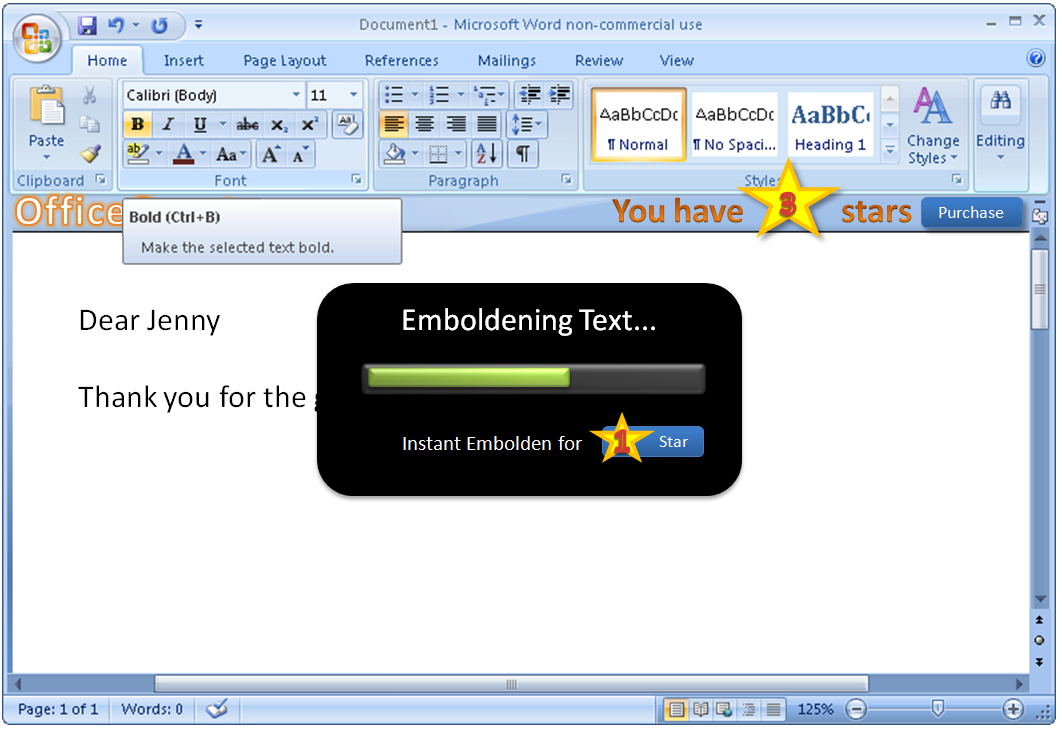Redo the last action

pyautogui.click(x=160, y=26)
